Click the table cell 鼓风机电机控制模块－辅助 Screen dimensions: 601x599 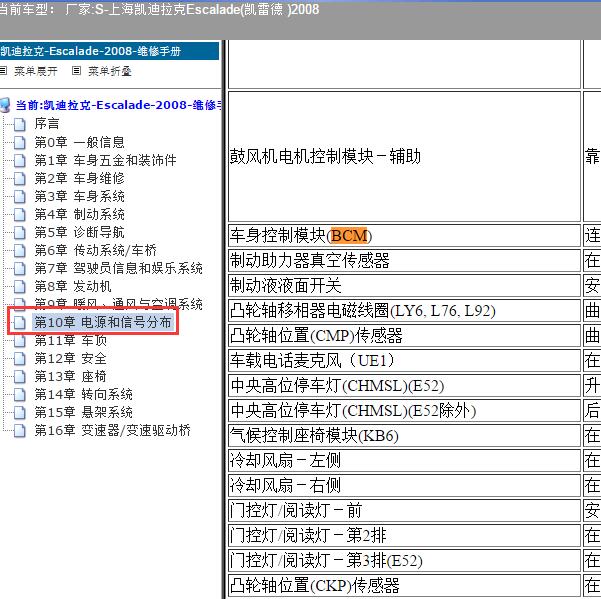pos(404,156)
